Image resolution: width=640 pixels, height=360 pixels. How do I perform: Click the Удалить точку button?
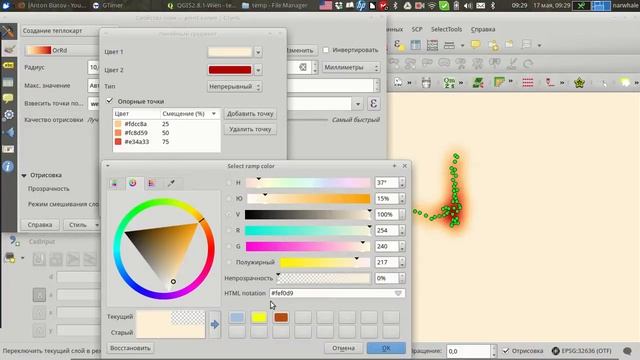250,129
